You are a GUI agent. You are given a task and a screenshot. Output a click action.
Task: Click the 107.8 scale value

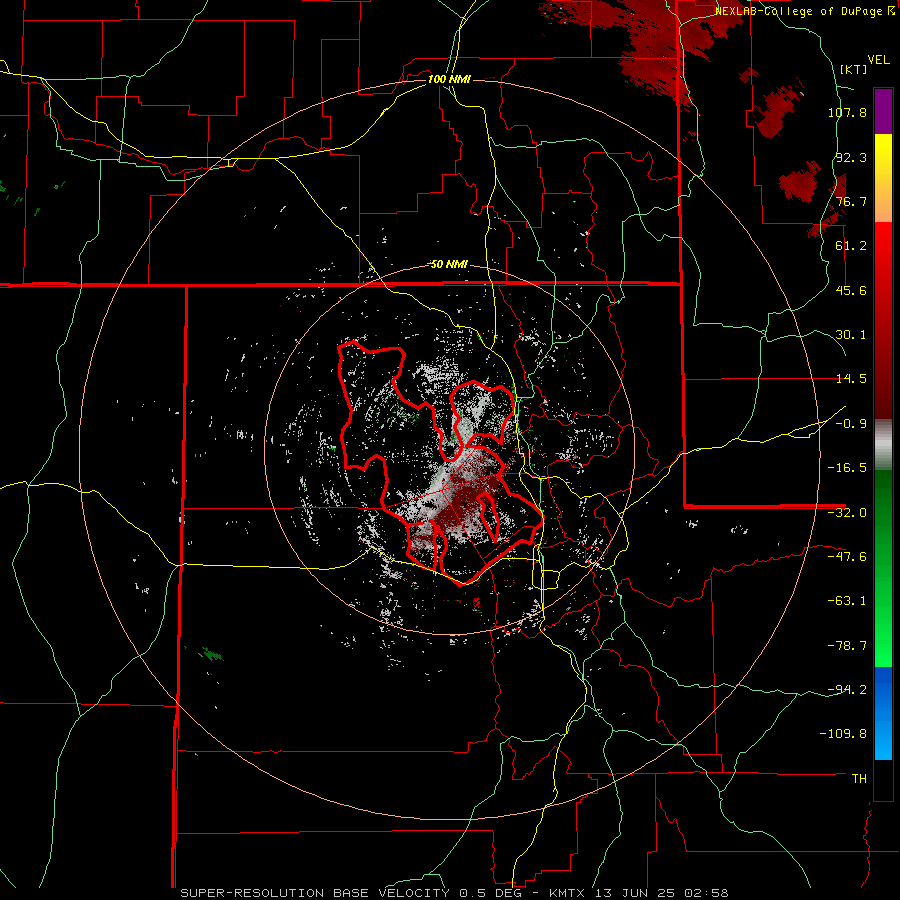tap(847, 112)
